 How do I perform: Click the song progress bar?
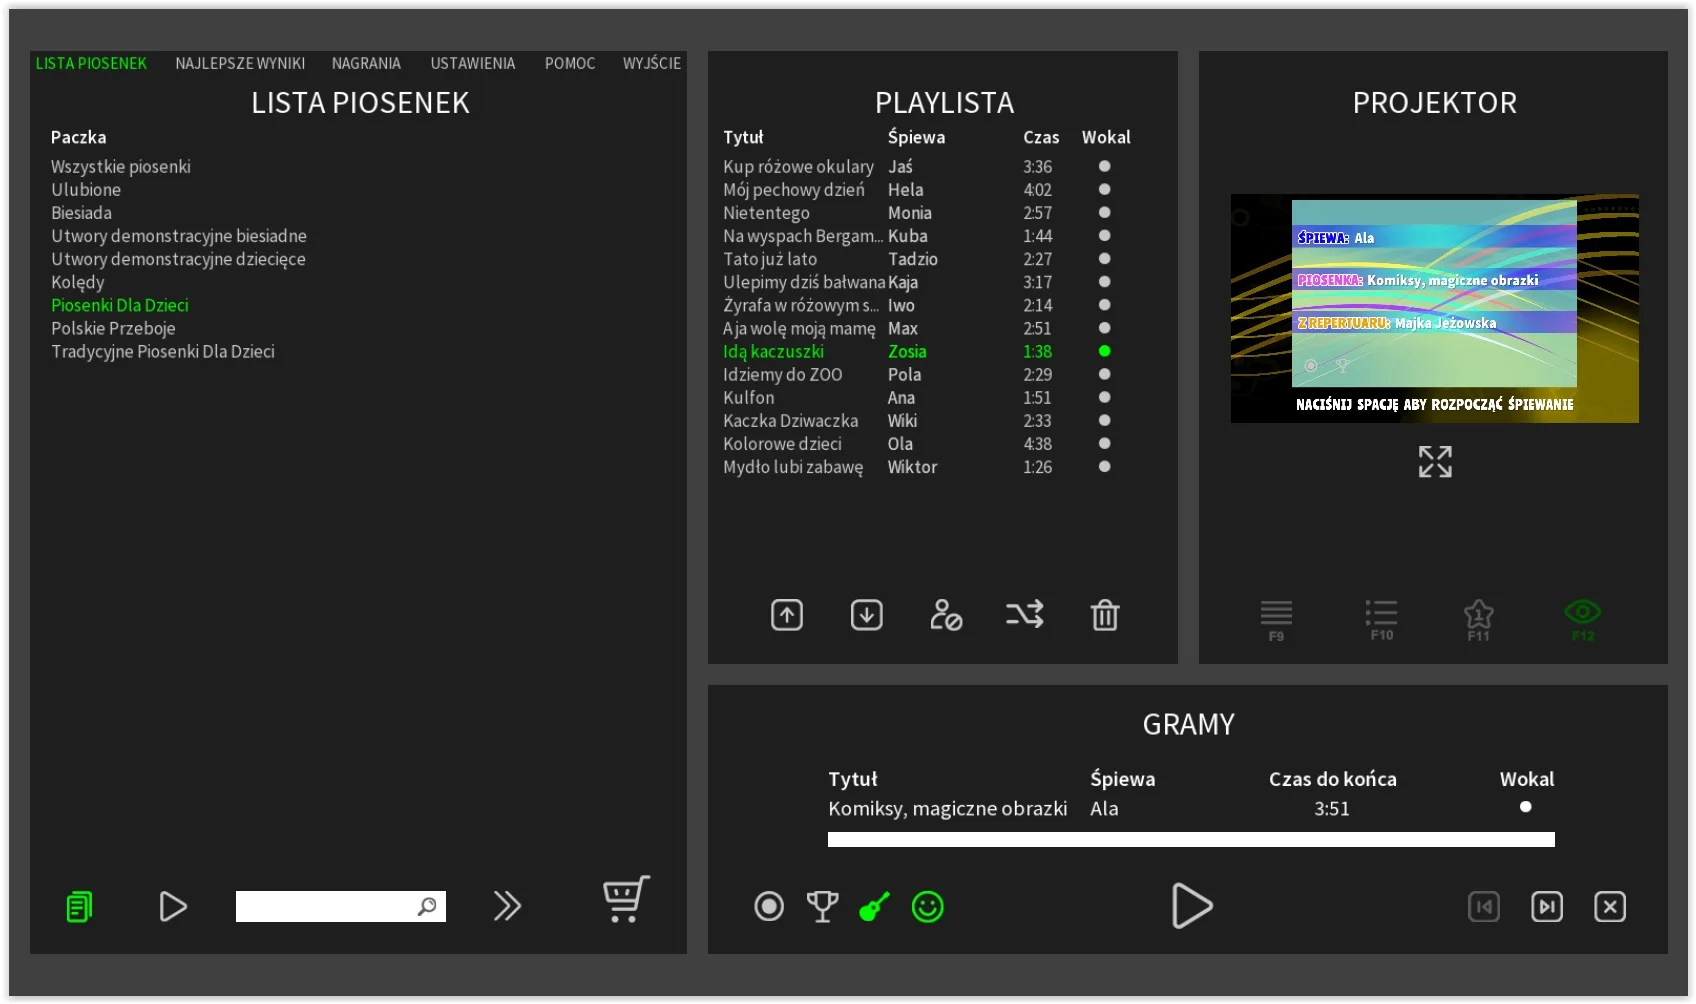point(1190,840)
